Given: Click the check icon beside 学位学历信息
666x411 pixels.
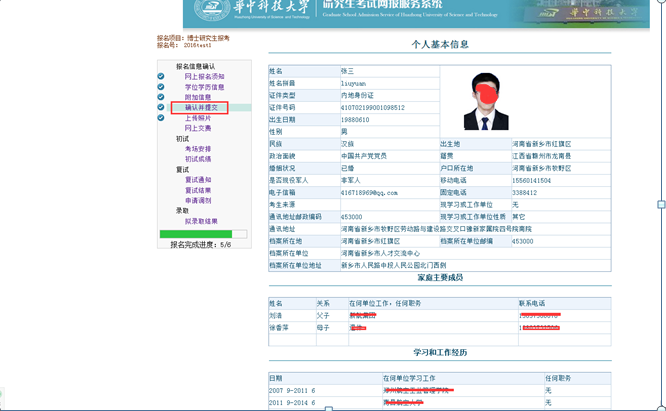Looking at the screenshot, I should click(161, 87).
